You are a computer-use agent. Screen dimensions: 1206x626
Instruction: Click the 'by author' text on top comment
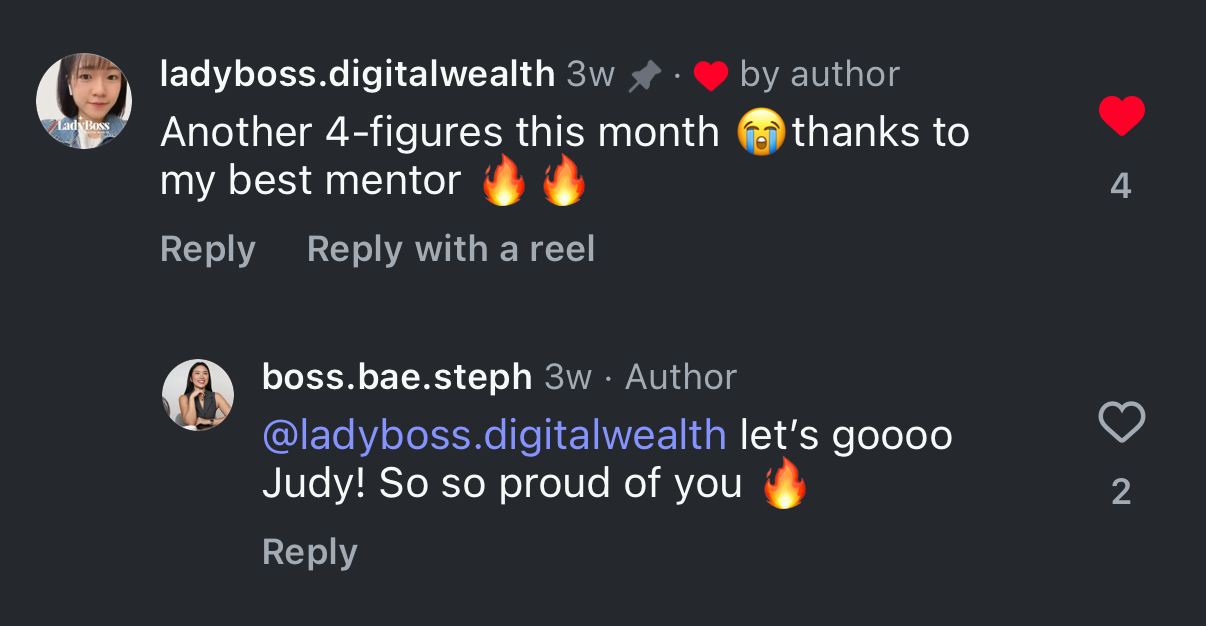click(820, 74)
